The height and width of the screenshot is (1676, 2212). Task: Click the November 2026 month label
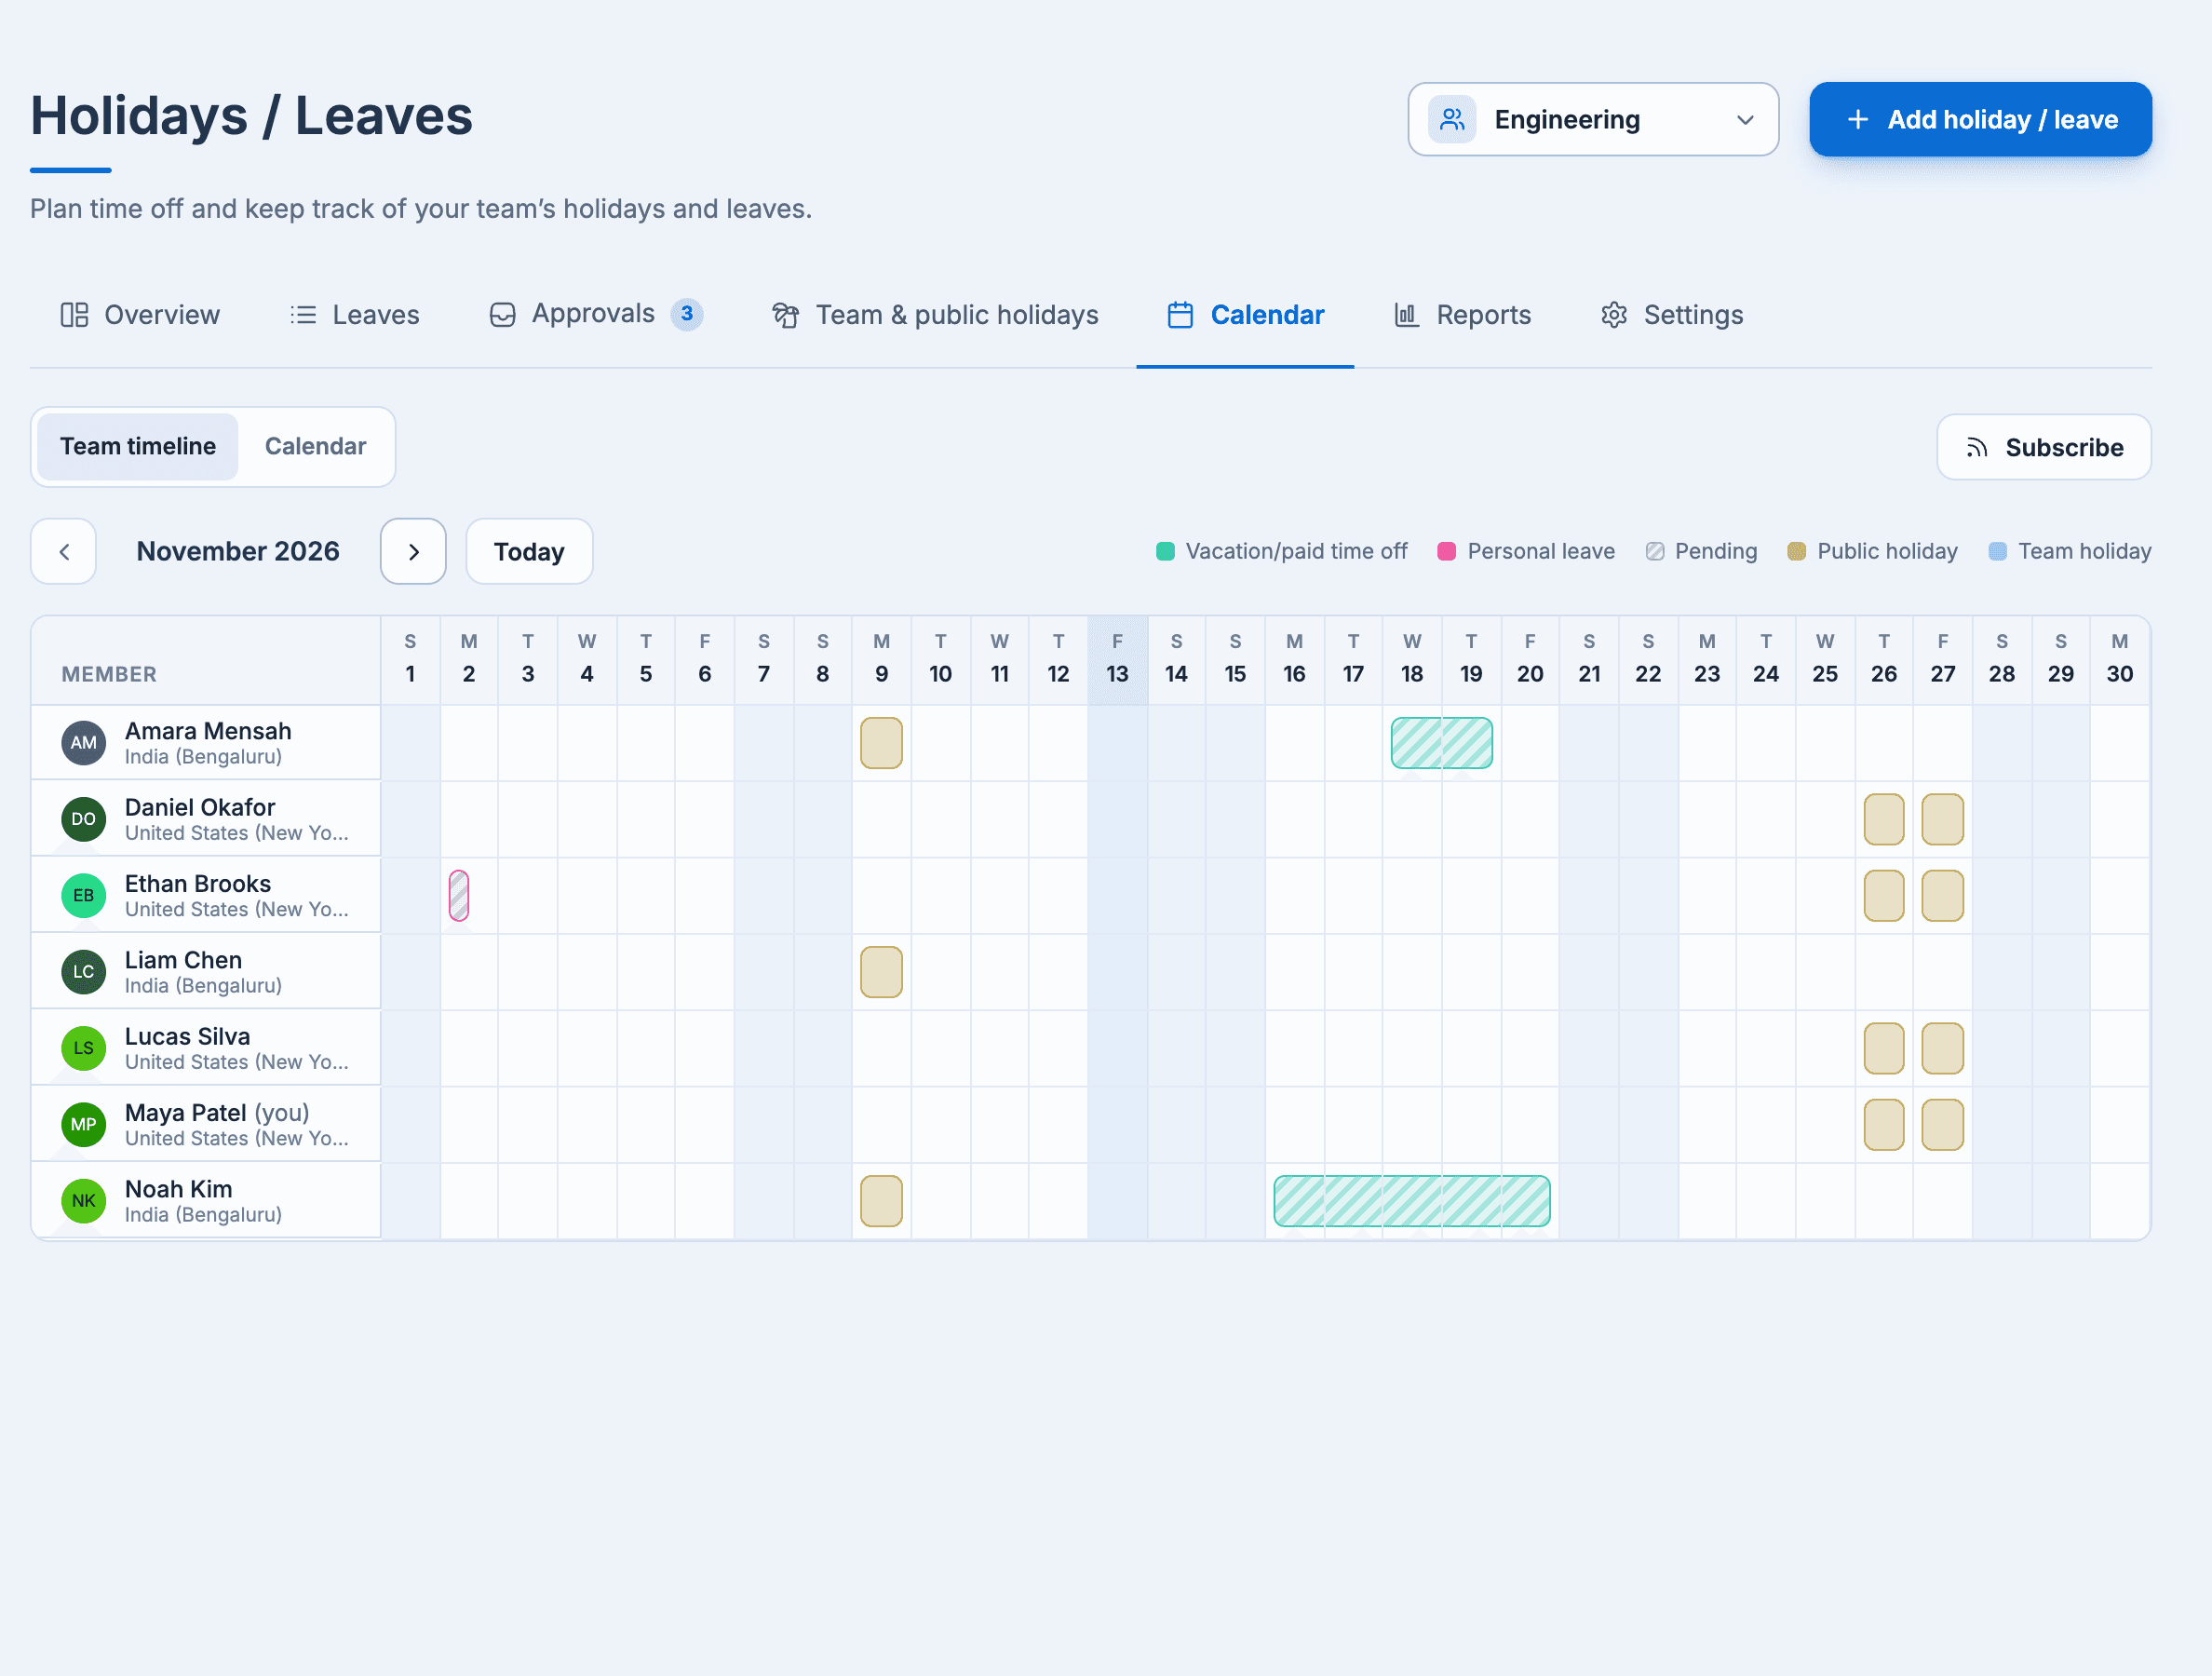[238, 551]
